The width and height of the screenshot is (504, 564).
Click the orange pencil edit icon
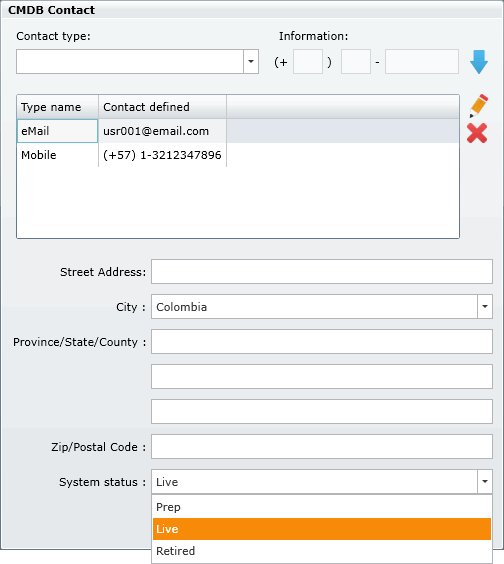[478, 106]
